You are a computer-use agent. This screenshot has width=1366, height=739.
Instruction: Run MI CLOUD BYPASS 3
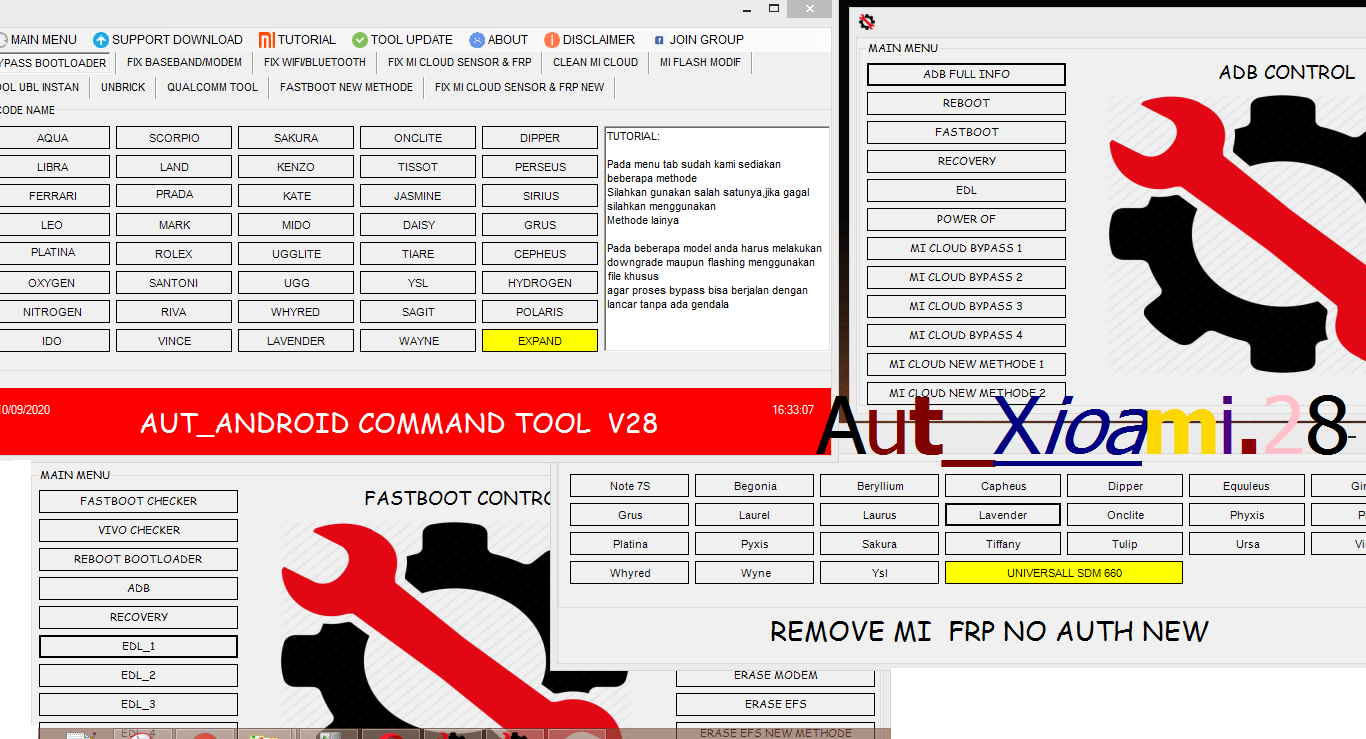(966, 306)
